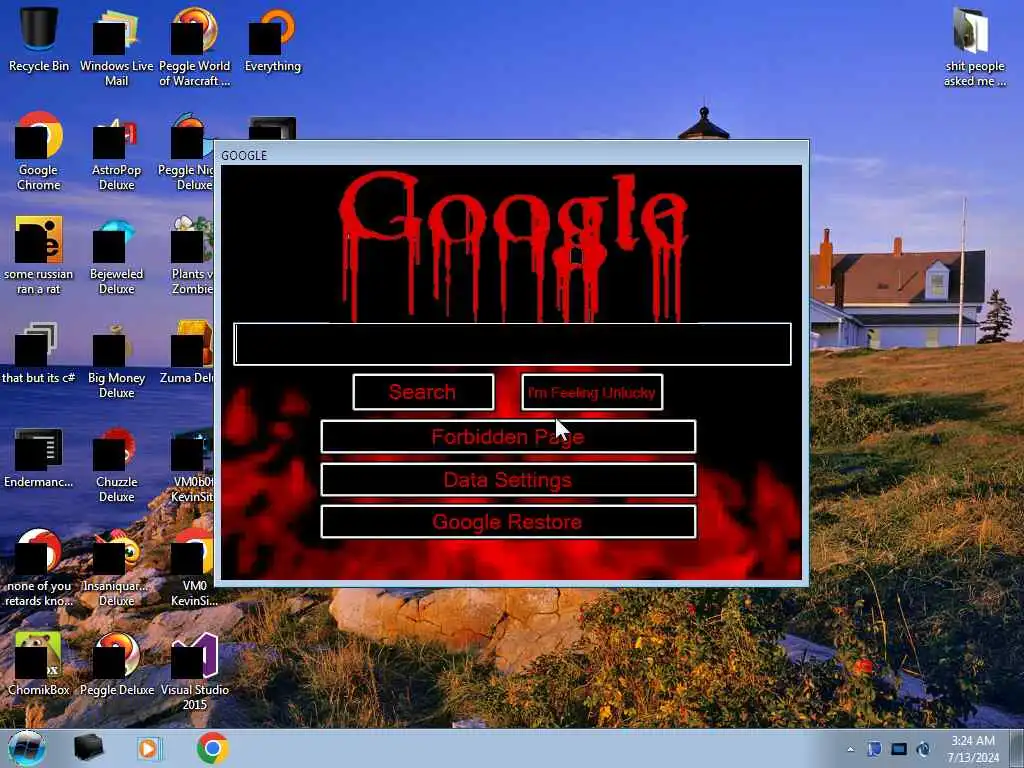Select the AstroPop Deluxe desktop icon
Image resolution: width=1024 pixels, height=768 pixels.
click(x=116, y=152)
